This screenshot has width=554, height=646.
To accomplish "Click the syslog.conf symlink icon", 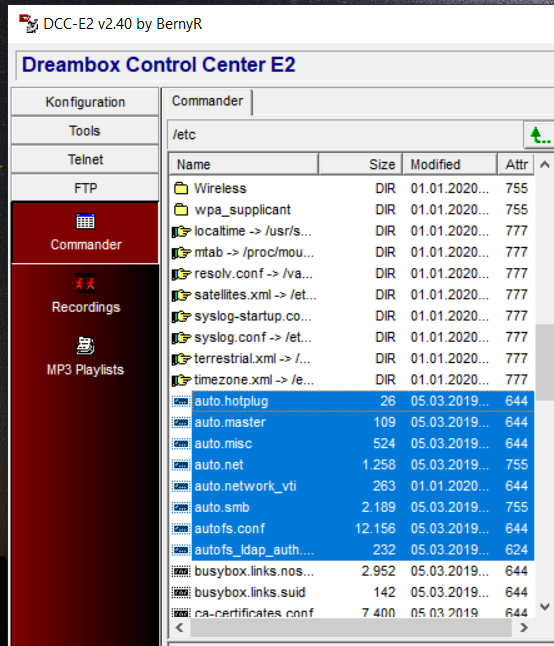I will pos(181,337).
